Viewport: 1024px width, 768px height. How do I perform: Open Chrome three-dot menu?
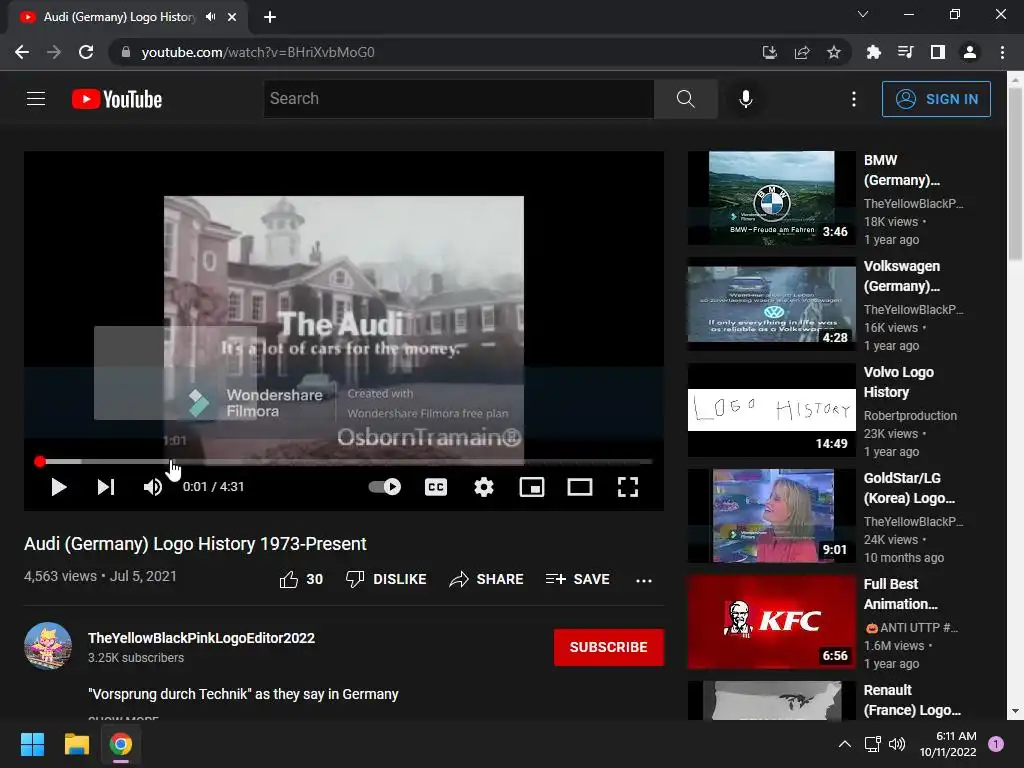click(1002, 52)
